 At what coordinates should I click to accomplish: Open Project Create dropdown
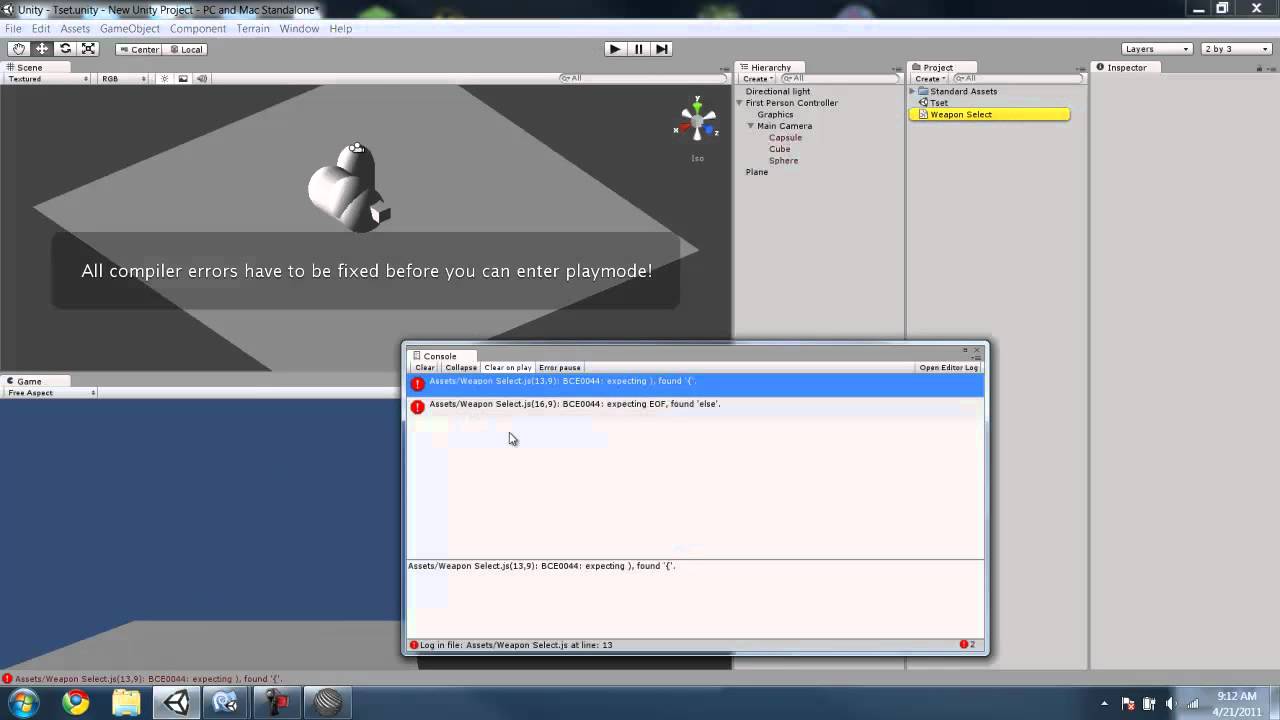point(930,78)
